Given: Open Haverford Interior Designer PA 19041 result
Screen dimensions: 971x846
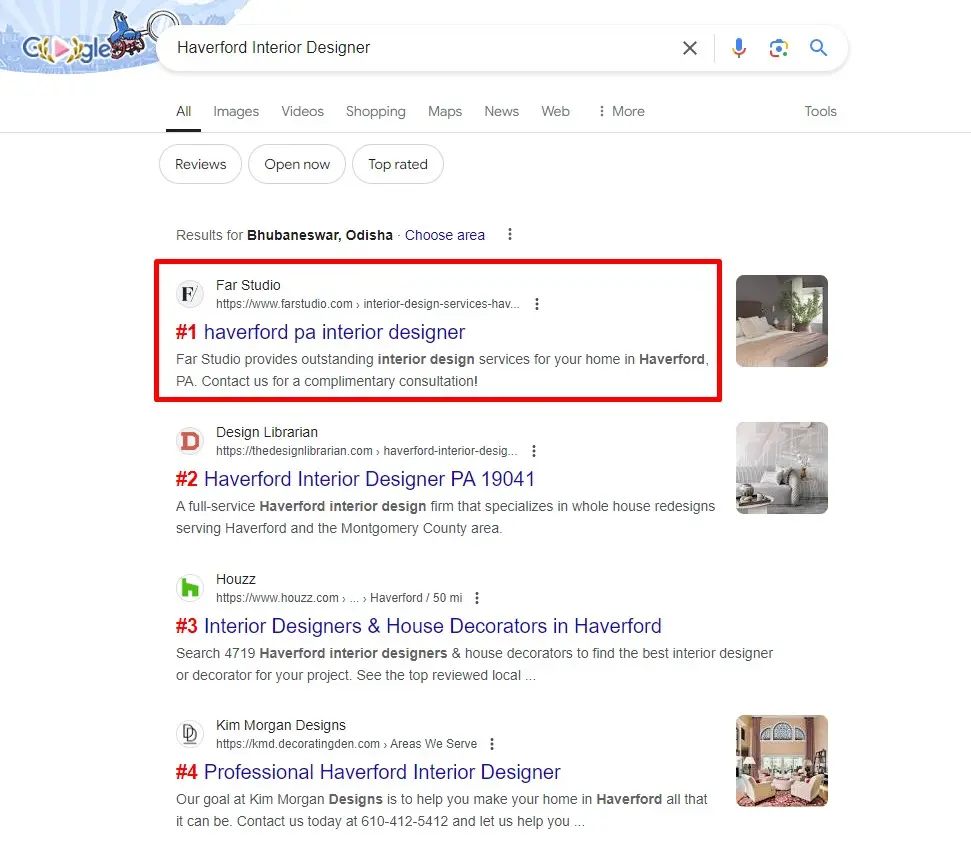Looking at the screenshot, I should click(369, 479).
